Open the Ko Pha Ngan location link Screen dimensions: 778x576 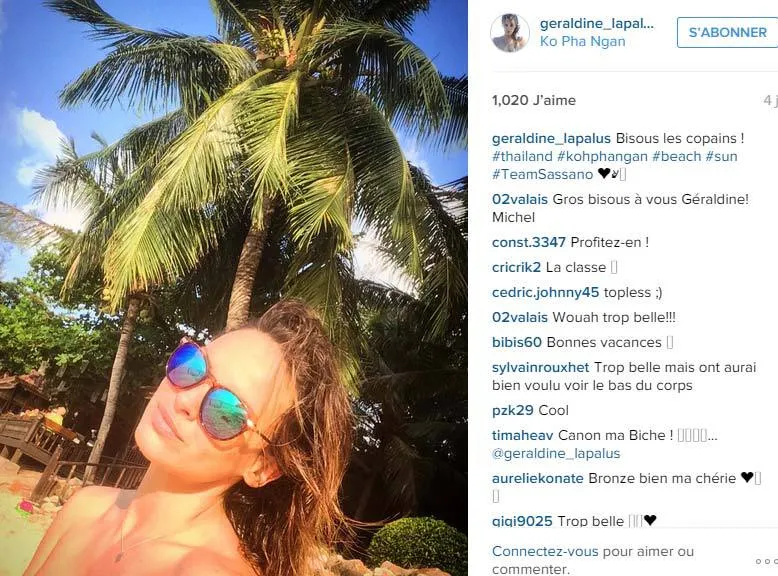pos(583,41)
